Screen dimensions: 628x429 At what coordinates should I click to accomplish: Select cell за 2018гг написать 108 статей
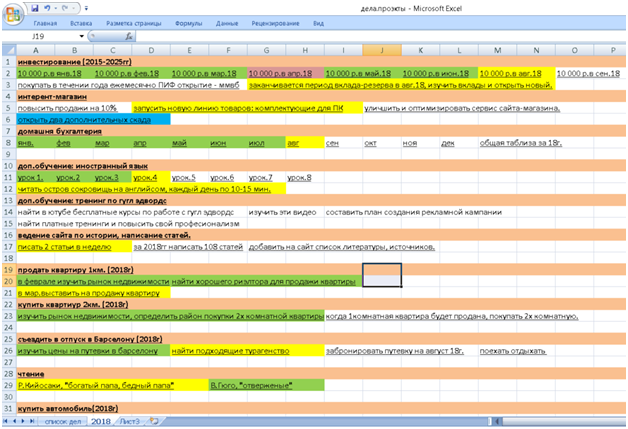(188, 247)
